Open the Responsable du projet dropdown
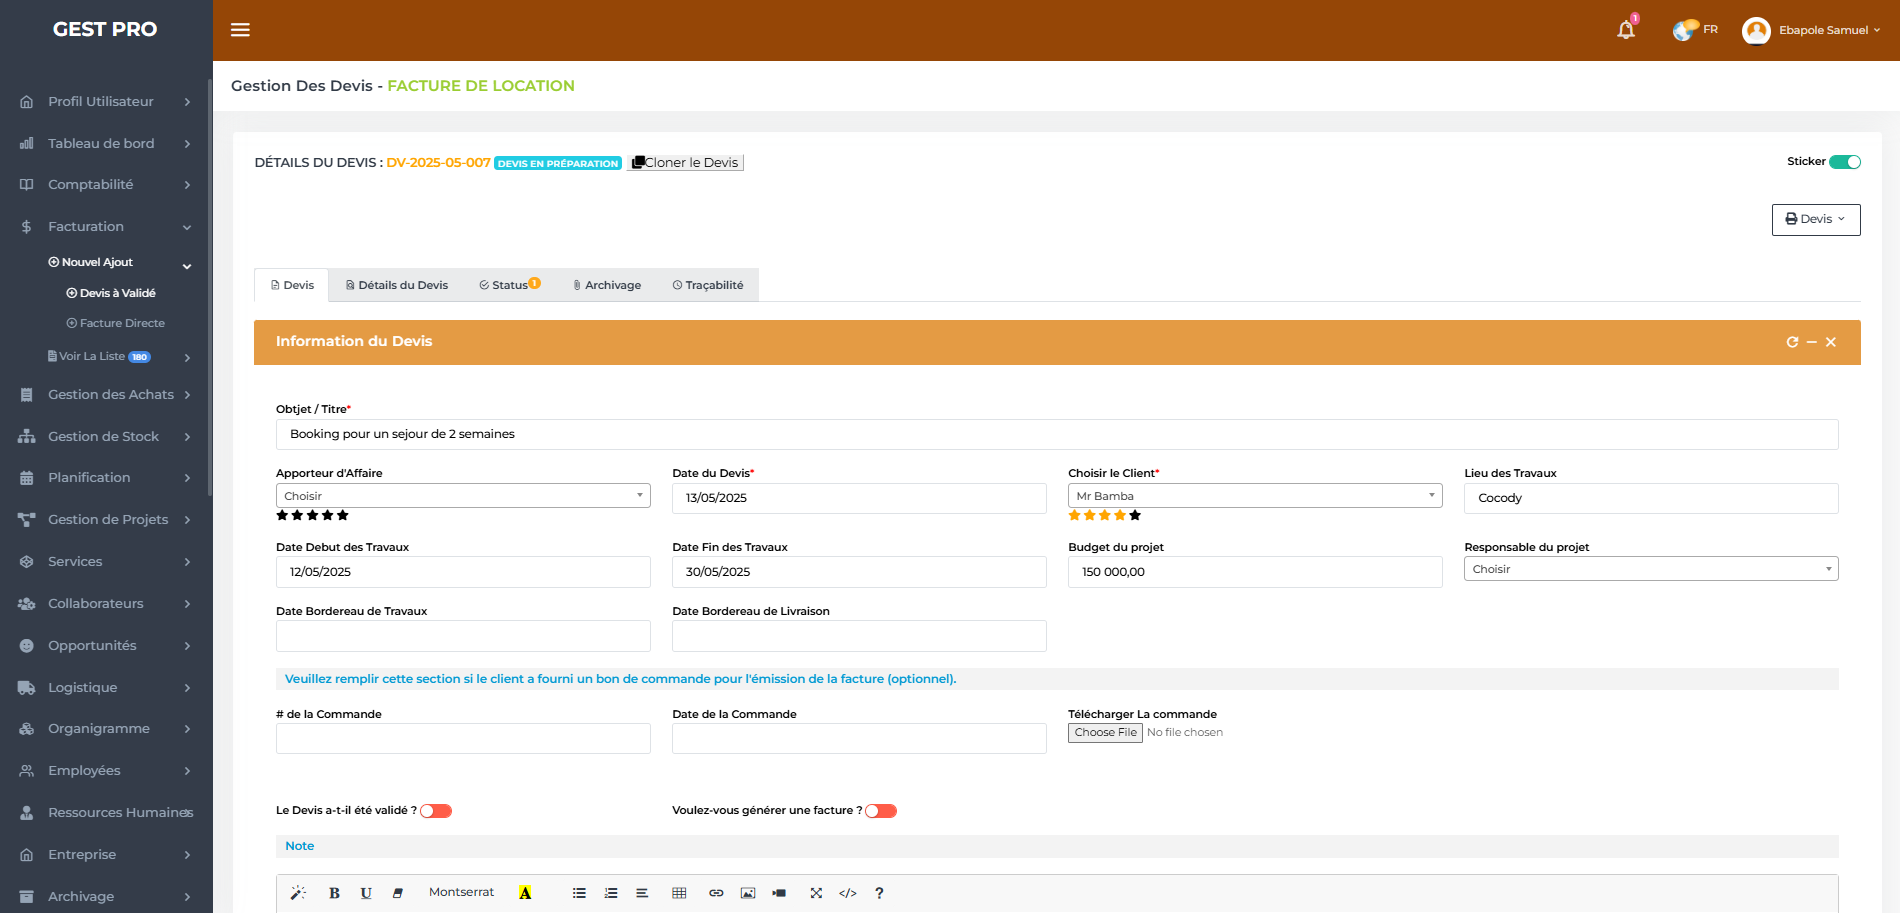This screenshot has width=1900, height=913. [1651, 569]
